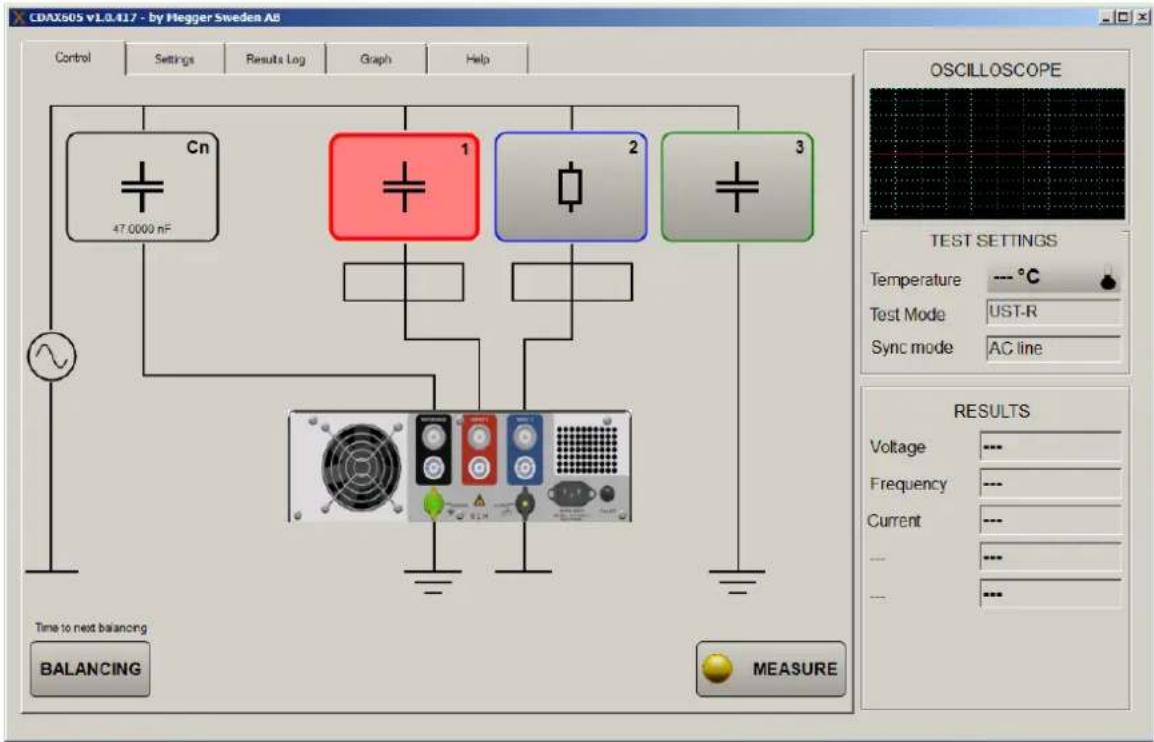
Task: Switch to the Graph tab
Action: [x=375, y=59]
